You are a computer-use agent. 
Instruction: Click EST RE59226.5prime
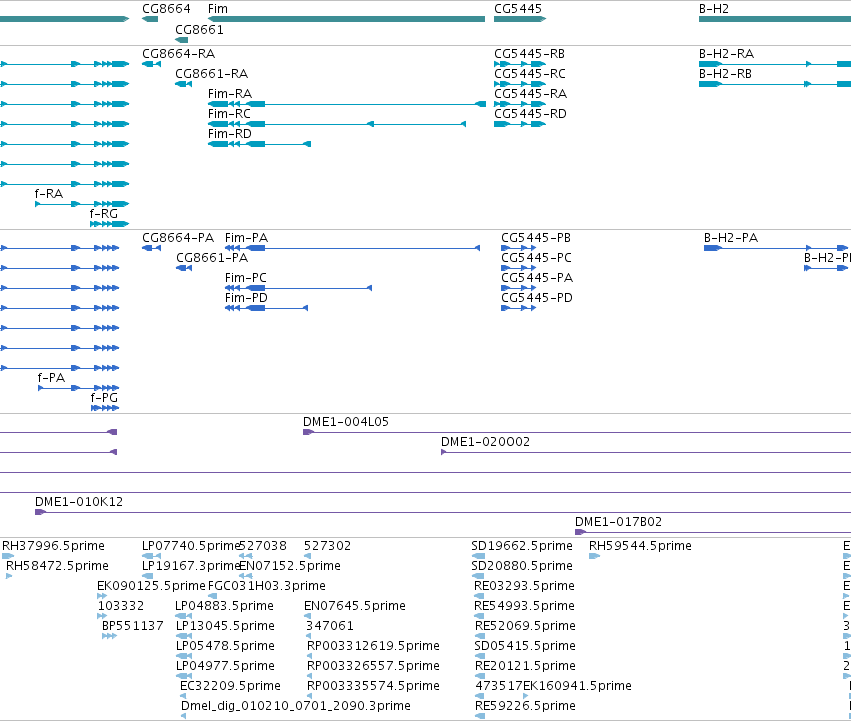(x=525, y=706)
